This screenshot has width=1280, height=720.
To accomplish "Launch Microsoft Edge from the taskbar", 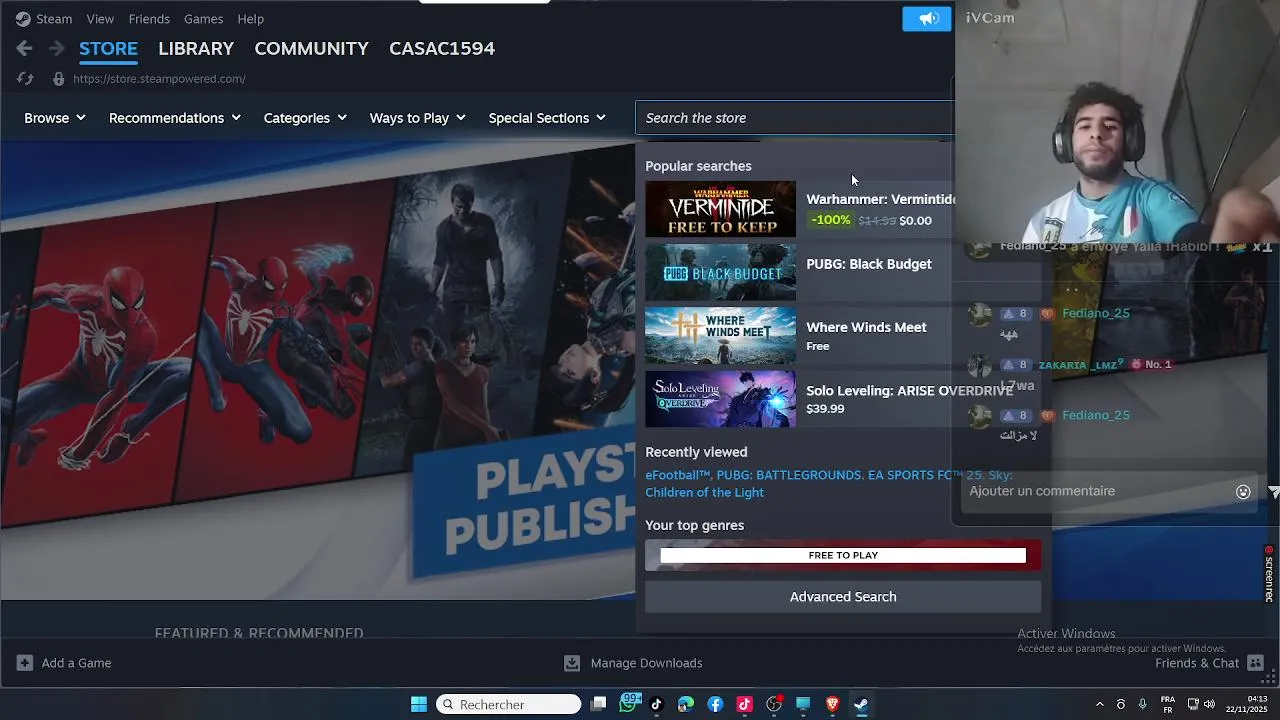I will pyautogui.click(x=685, y=704).
